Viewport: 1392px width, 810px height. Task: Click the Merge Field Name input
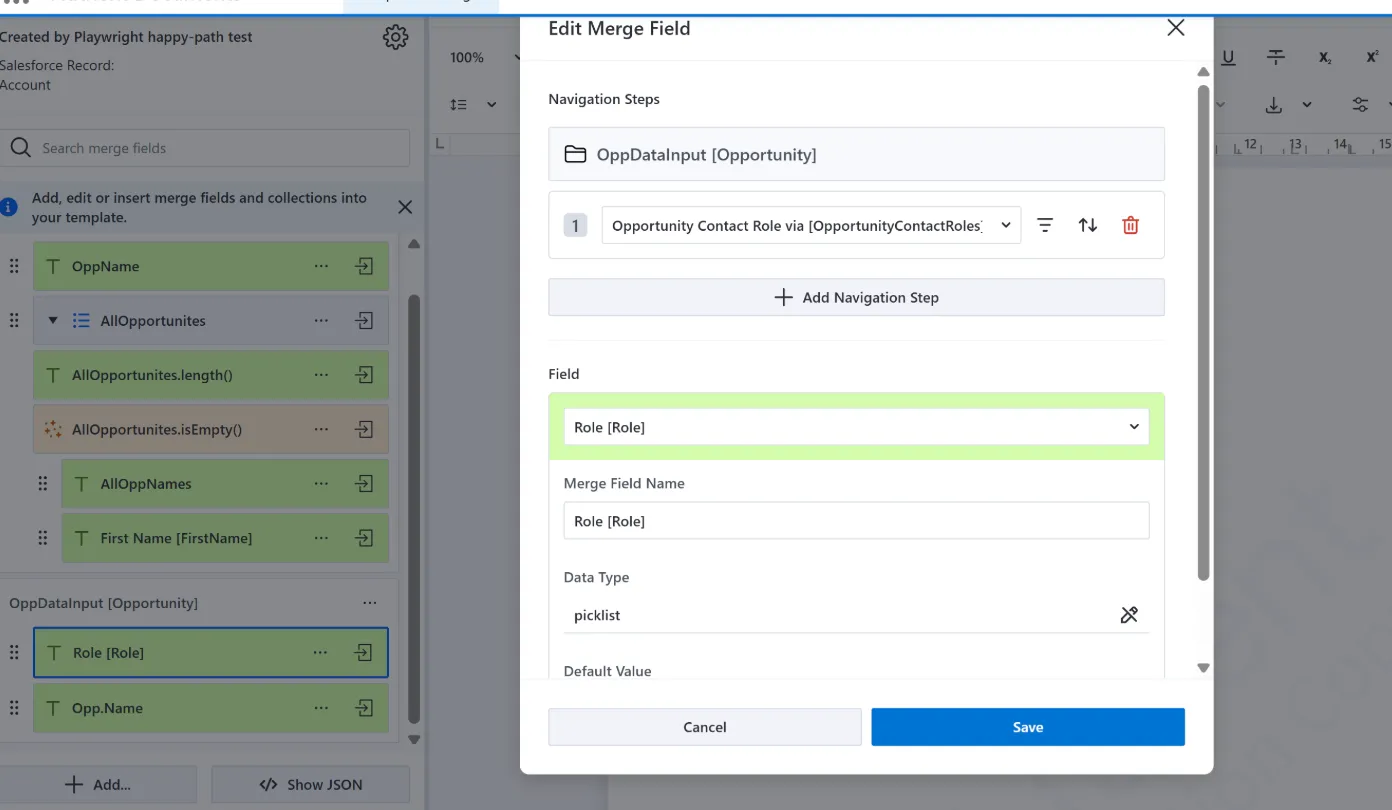856,521
